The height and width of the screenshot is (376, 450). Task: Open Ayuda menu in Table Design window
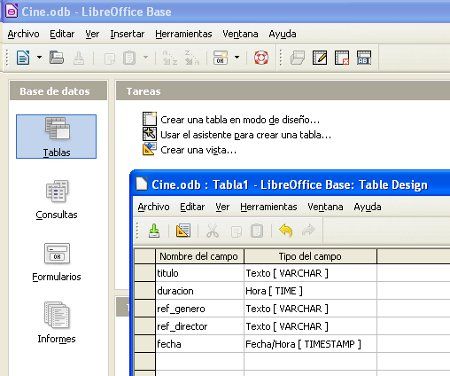pos(367,207)
